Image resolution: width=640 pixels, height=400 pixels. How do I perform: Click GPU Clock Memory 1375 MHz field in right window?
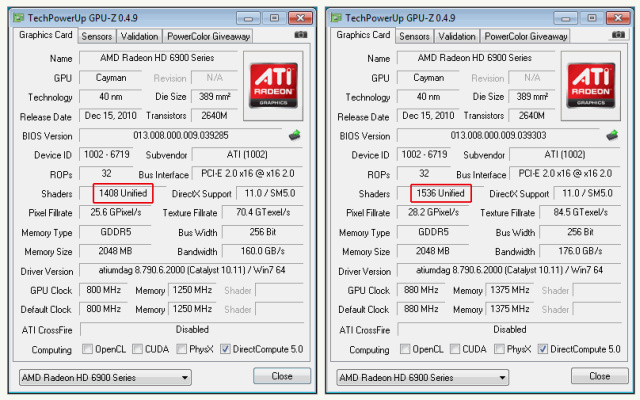click(510, 290)
